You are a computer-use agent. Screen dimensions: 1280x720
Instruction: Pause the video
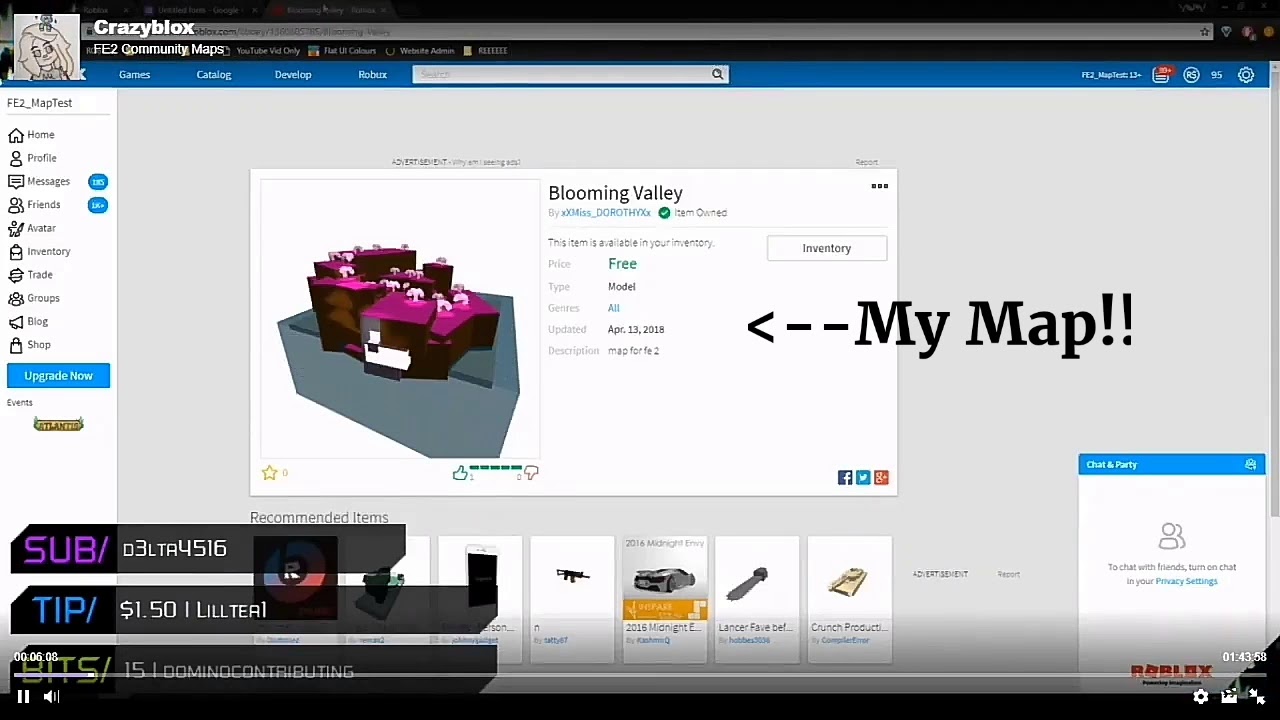tap(23, 697)
